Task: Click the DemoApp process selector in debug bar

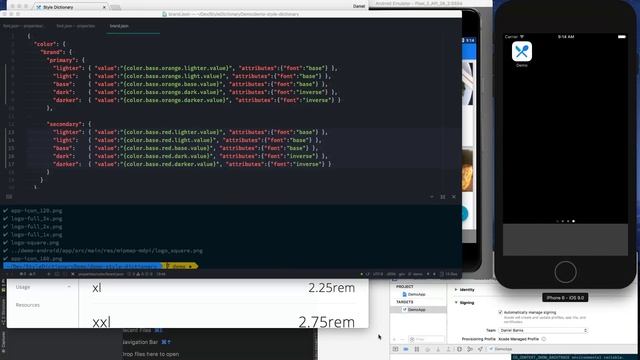Action: (500, 349)
